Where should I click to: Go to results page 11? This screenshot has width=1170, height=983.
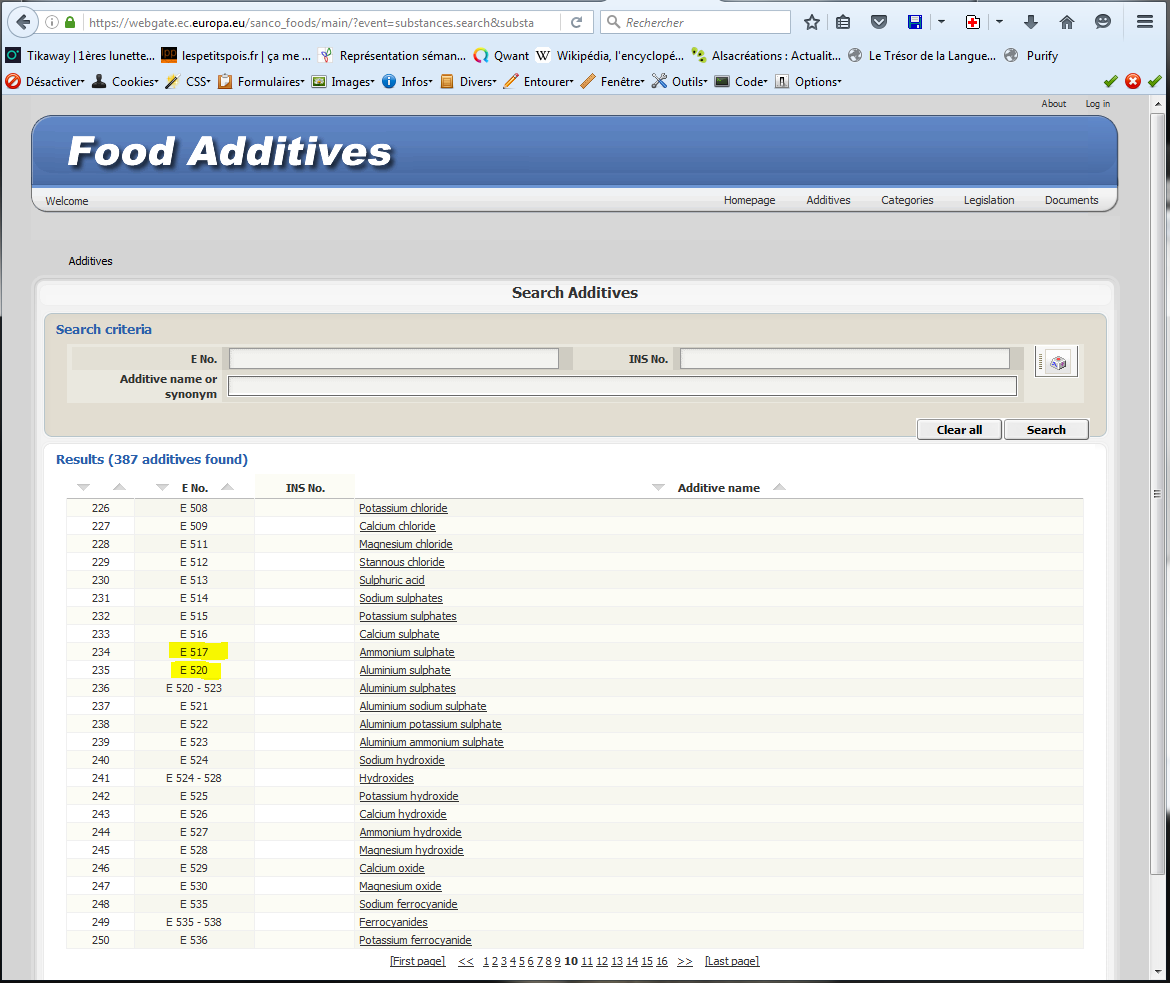click(587, 961)
